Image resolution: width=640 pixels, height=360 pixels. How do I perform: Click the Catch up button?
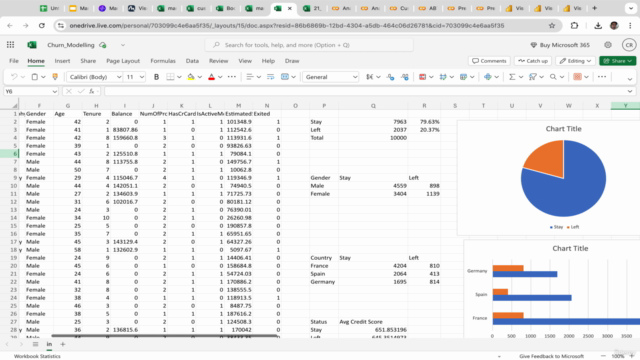tap(533, 61)
